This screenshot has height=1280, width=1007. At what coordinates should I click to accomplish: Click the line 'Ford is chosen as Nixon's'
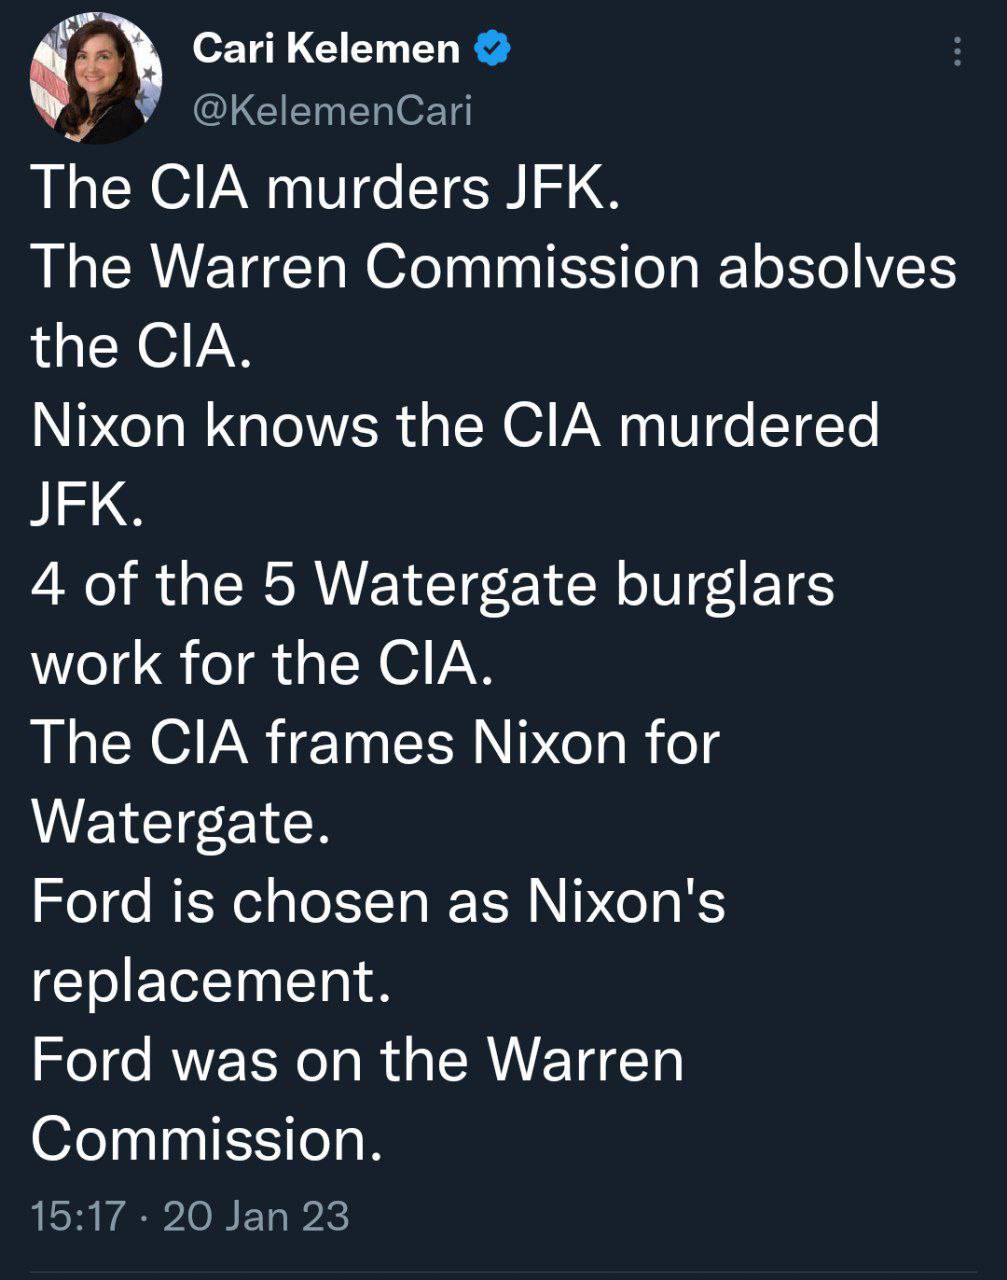378,900
